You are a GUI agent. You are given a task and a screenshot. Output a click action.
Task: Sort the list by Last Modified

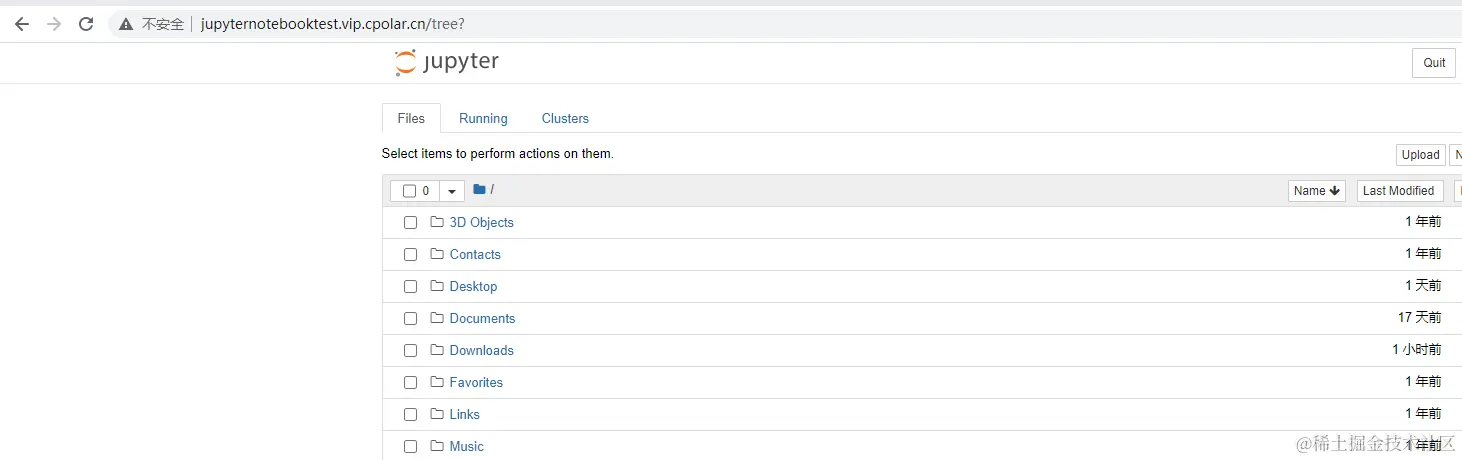pos(1398,191)
